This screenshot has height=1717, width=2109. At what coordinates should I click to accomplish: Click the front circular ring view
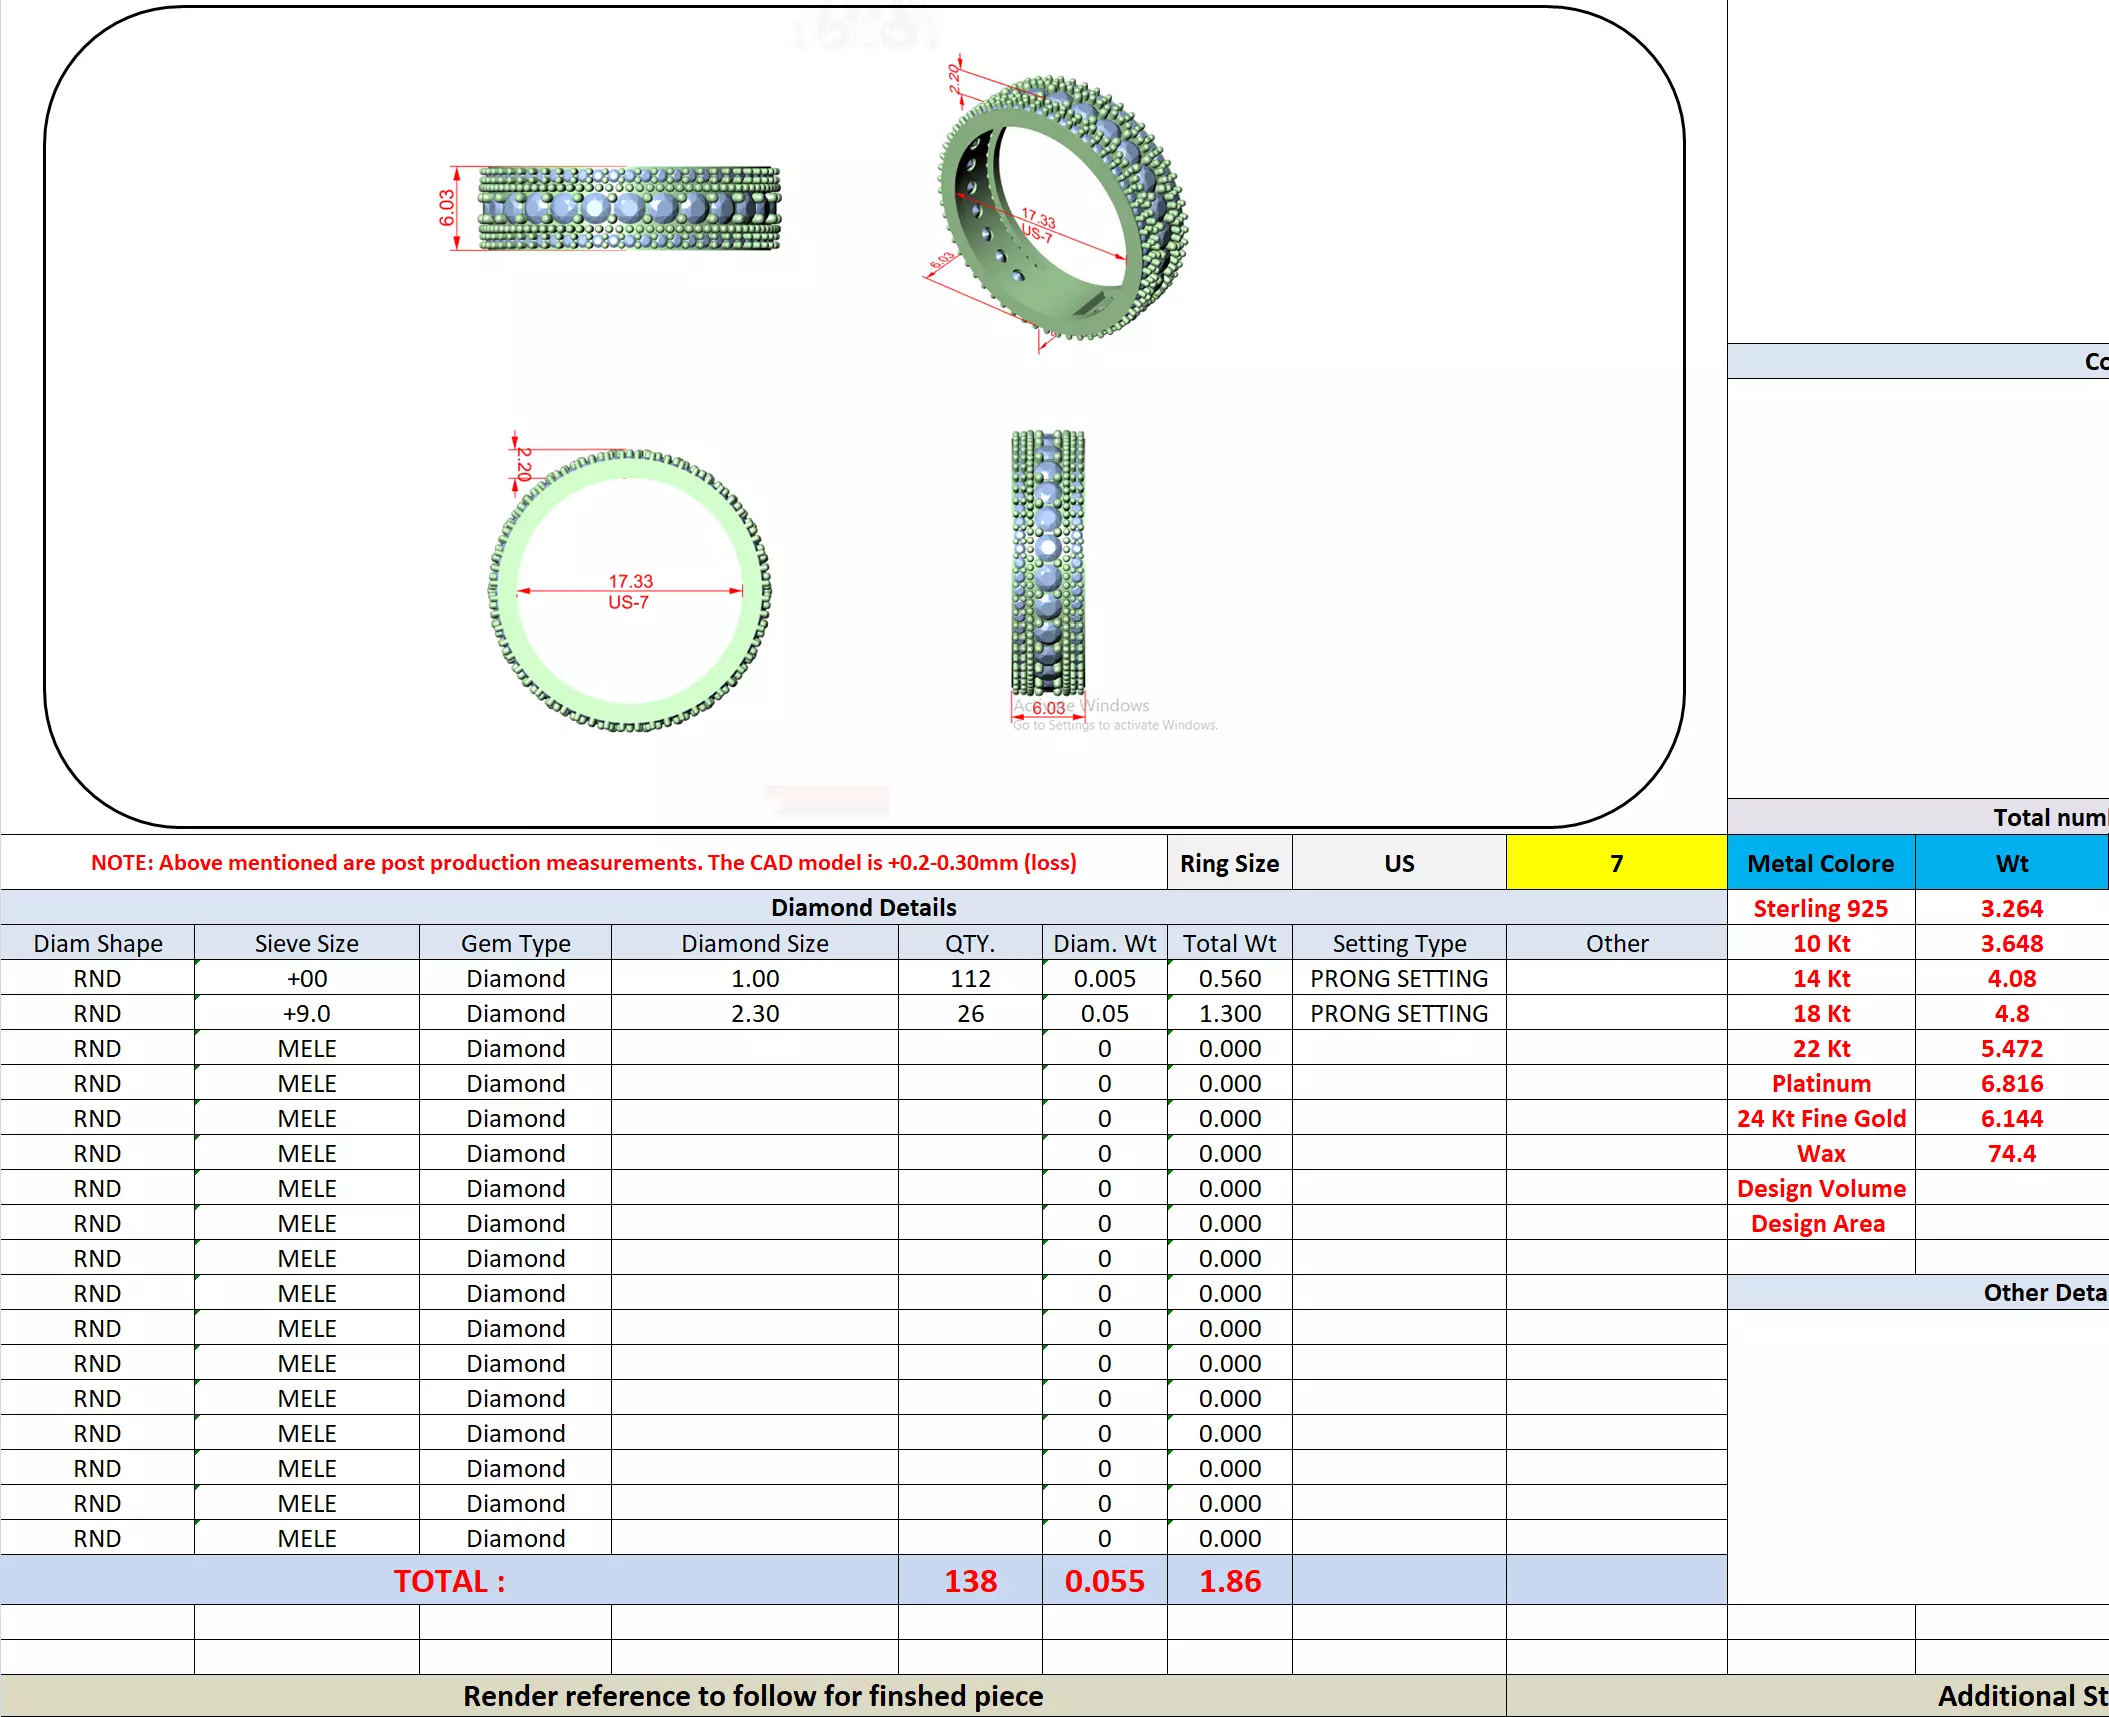coord(630,590)
